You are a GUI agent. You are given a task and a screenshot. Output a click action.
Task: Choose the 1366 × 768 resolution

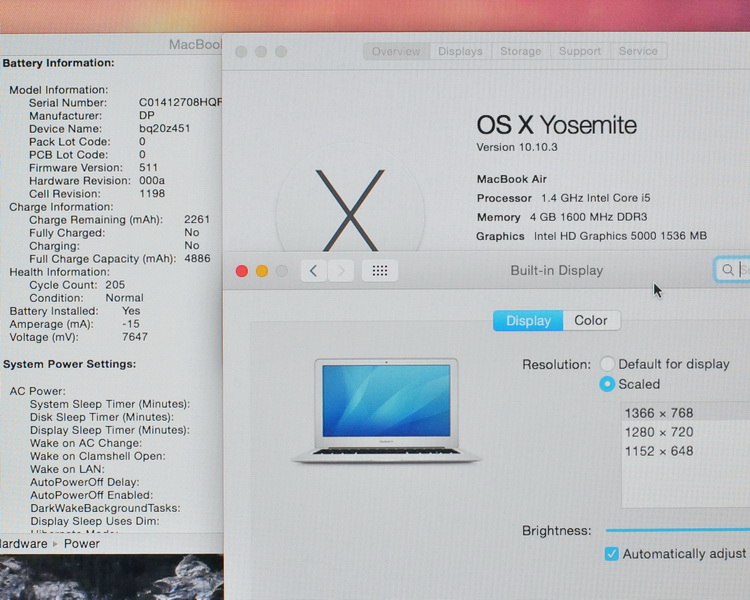[x=686, y=413]
